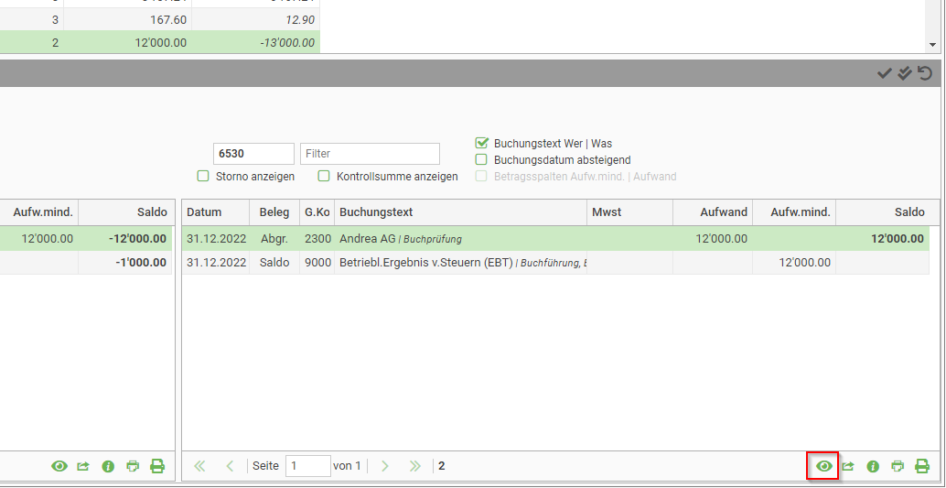
Task: Click G.Ko cell 9000
Action: point(317,262)
